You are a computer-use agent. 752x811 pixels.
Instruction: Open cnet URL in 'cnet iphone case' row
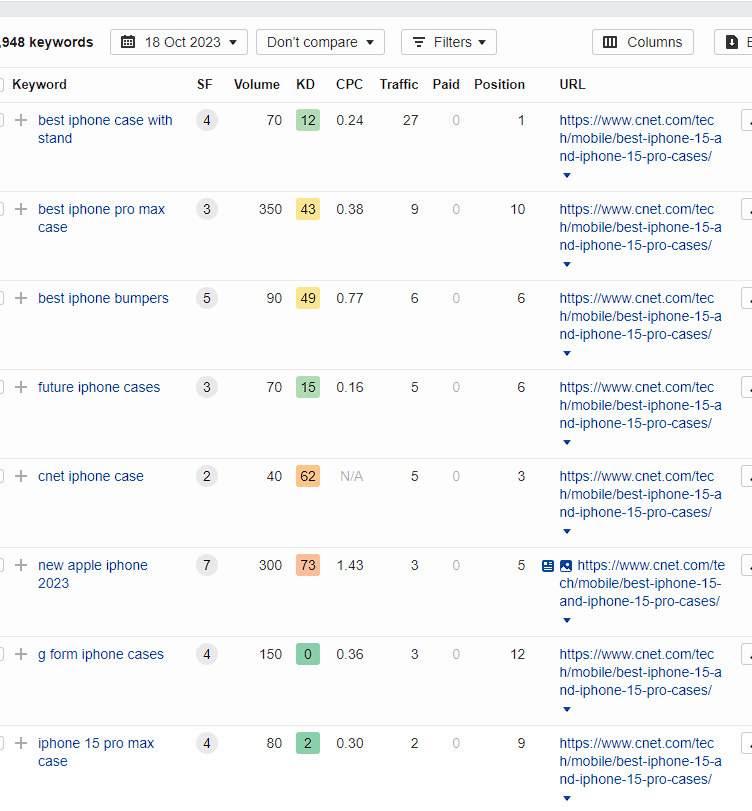640,494
